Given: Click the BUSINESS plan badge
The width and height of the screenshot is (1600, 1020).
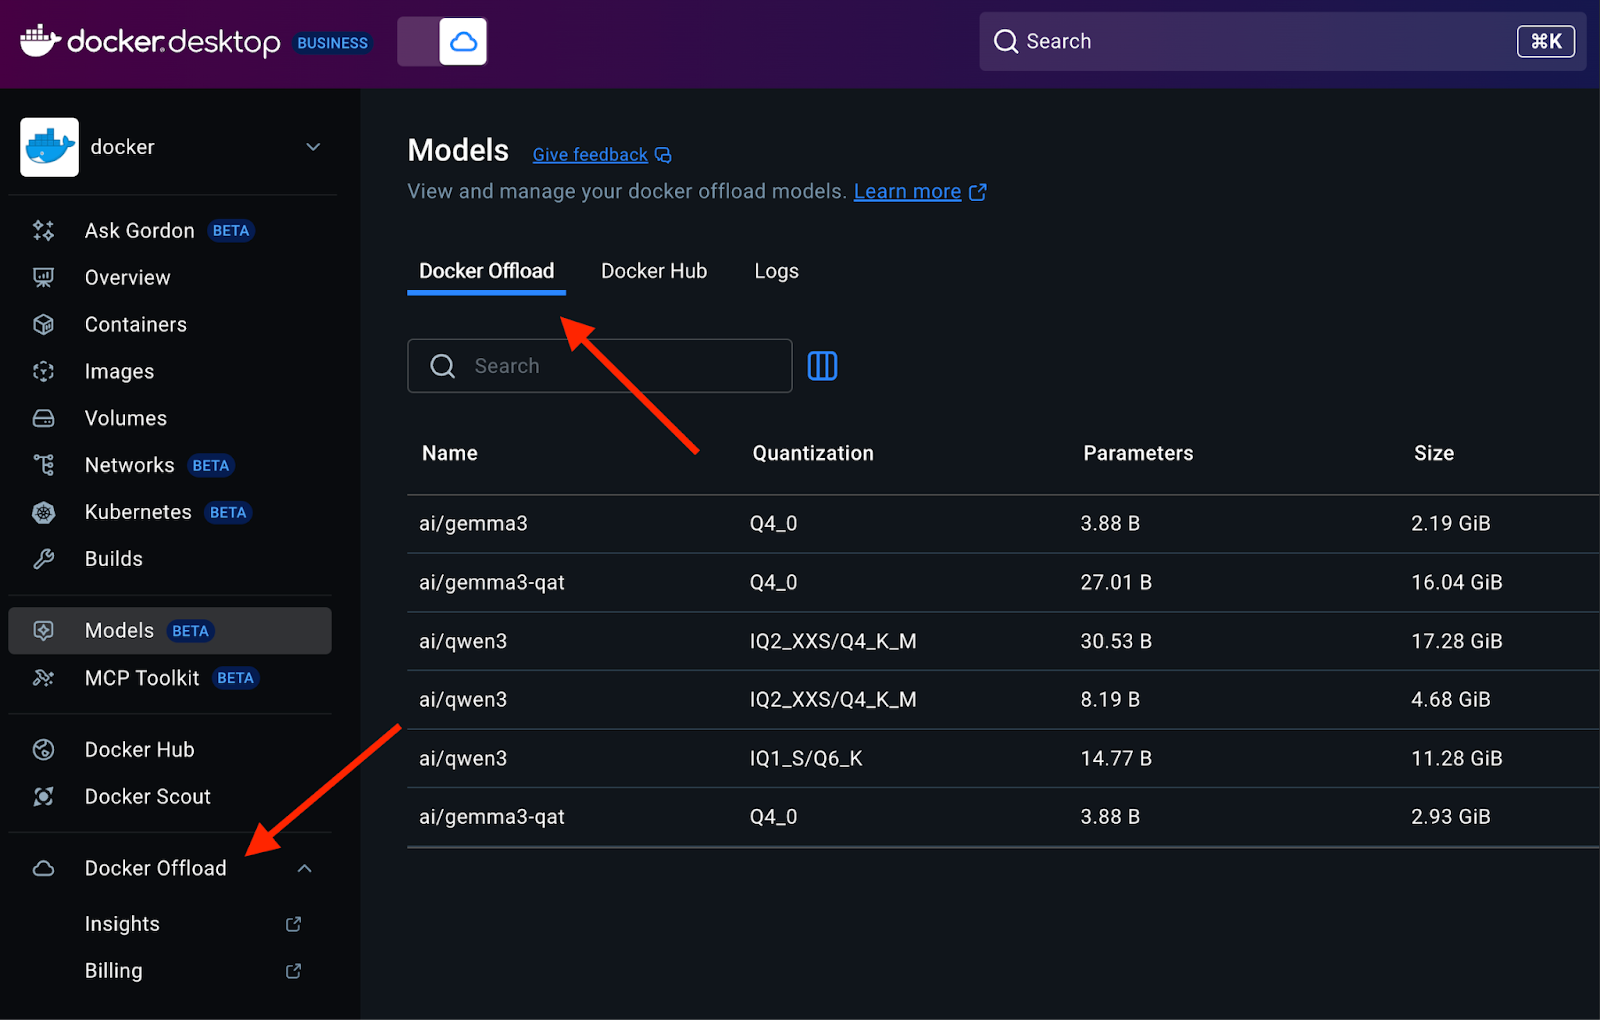Looking at the screenshot, I should [x=332, y=43].
